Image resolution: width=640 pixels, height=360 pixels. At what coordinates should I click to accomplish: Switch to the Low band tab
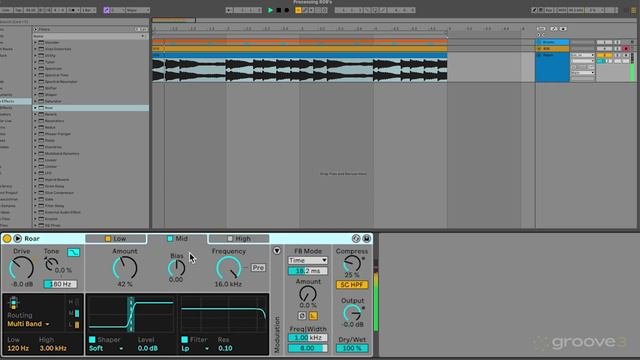pos(116,238)
